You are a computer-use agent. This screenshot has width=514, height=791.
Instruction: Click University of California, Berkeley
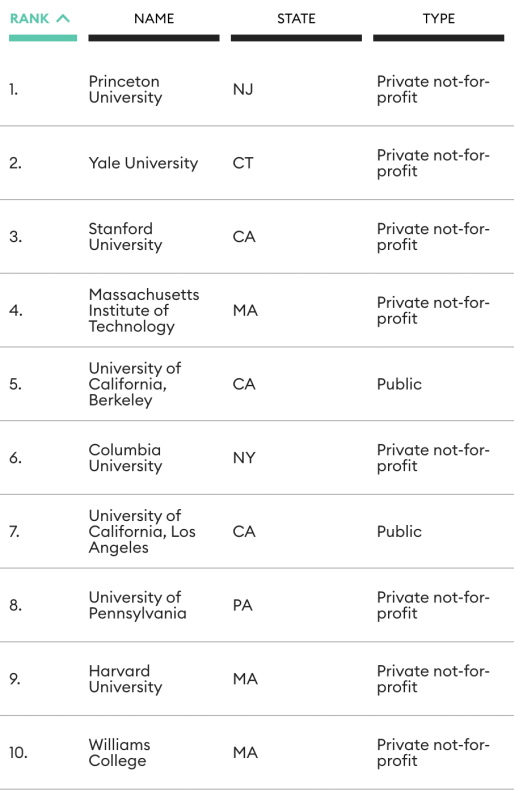(135, 384)
